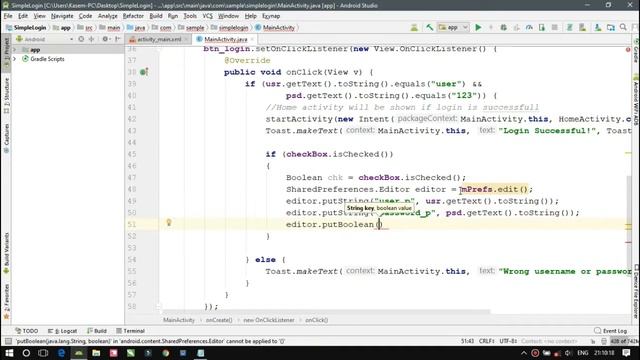Viewport: 640px width, 360px height.
Task: Start debugging with the Debug bug icon
Action: (x=503, y=27)
